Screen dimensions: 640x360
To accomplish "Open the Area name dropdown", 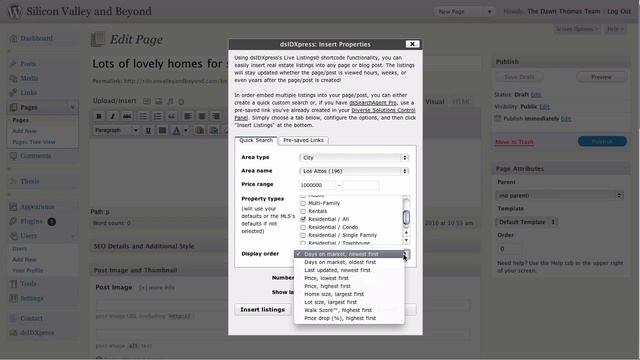I will tap(354, 171).
